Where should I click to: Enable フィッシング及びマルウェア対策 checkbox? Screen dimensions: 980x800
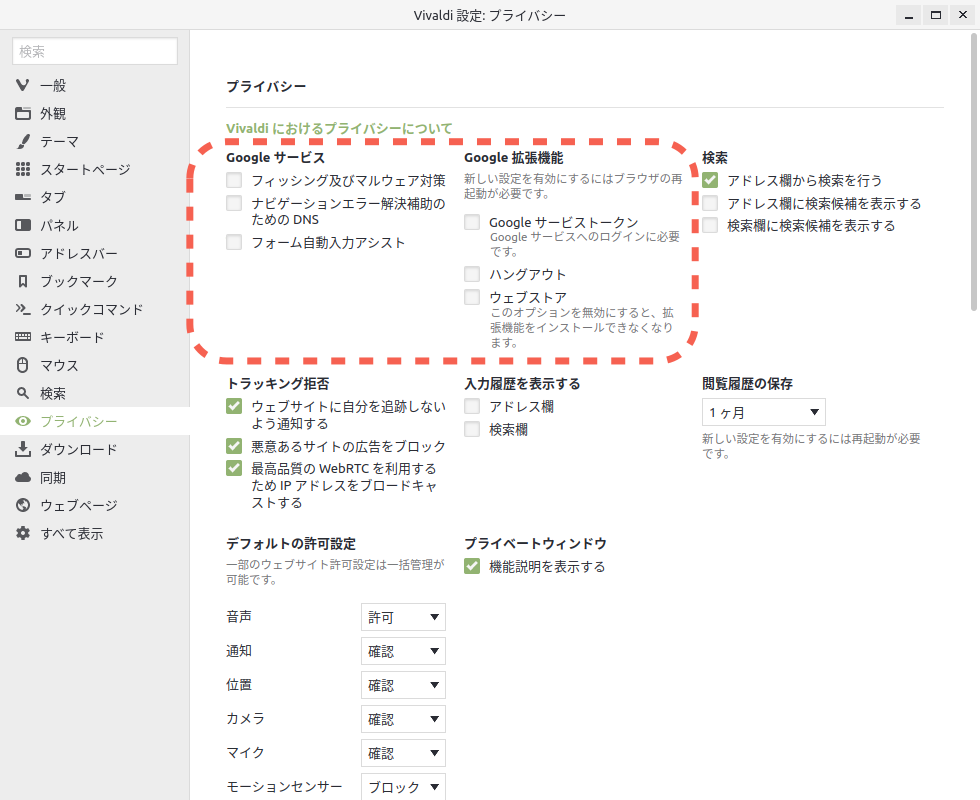pos(234,180)
